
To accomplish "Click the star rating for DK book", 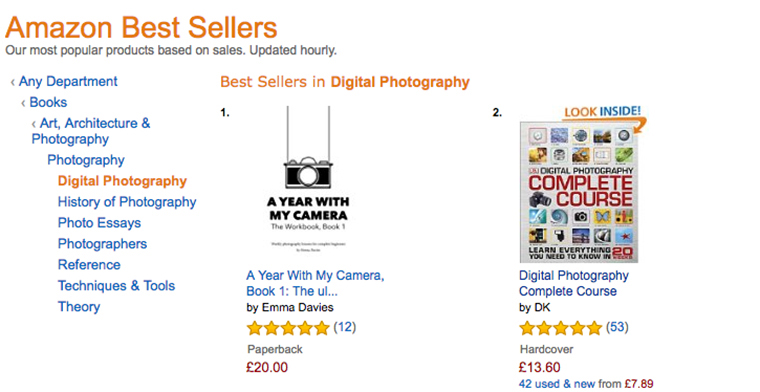I will click(x=560, y=328).
